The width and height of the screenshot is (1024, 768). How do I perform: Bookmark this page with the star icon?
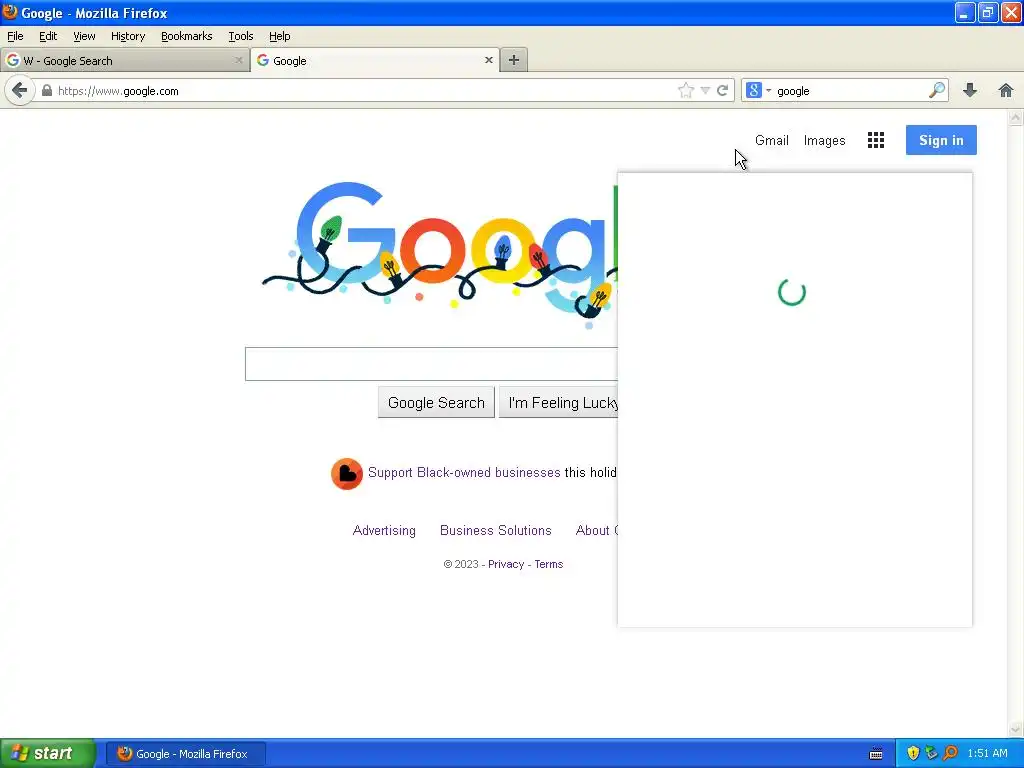(686, 91)
